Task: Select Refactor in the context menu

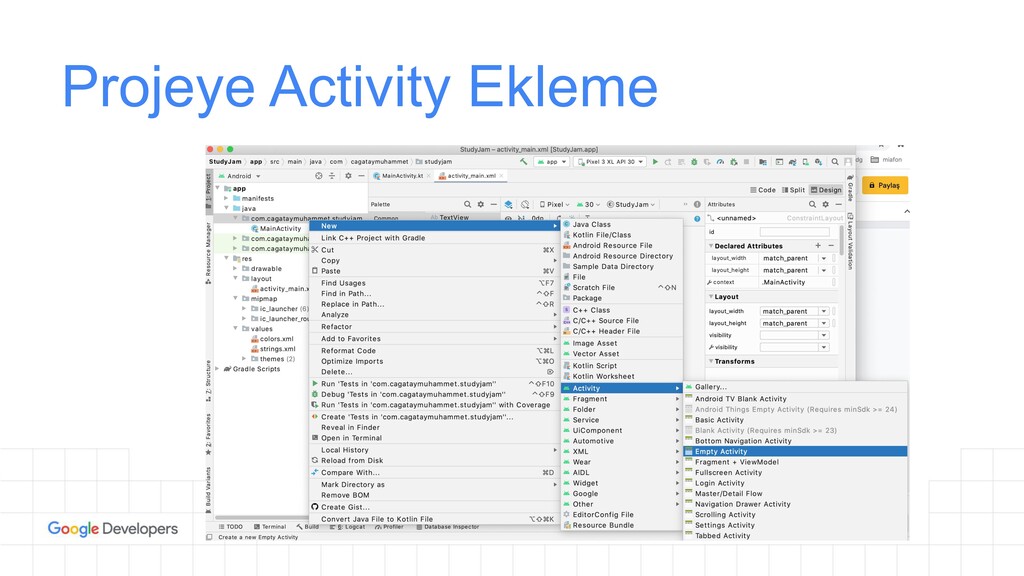Action: coord(435,327)
